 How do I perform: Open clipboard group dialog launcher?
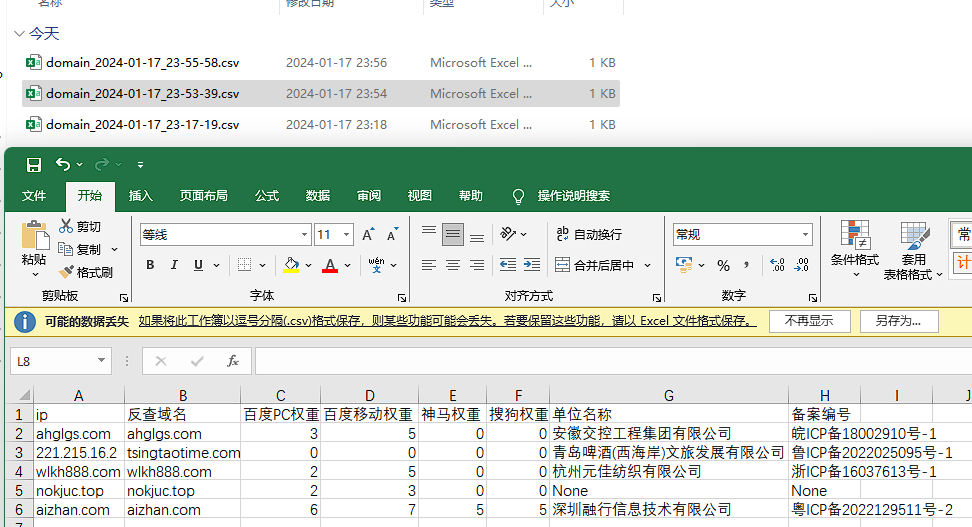click(123, 298)
